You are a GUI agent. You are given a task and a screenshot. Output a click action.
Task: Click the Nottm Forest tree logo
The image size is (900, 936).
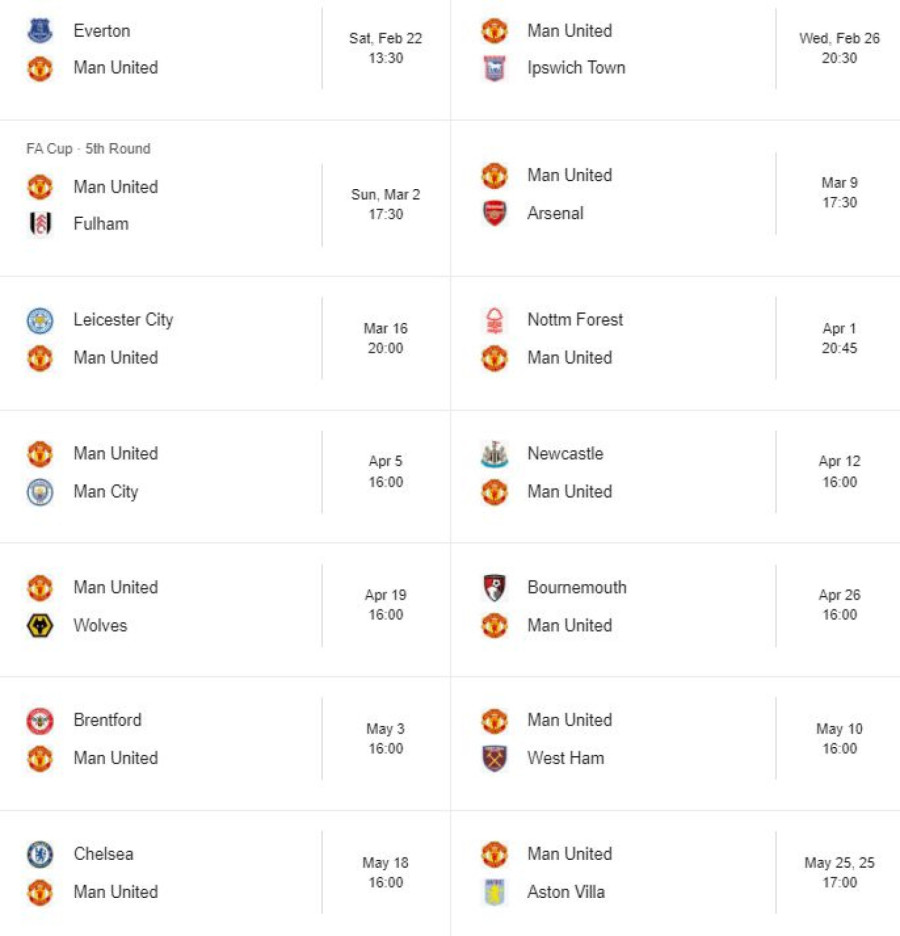coord(494,320)
